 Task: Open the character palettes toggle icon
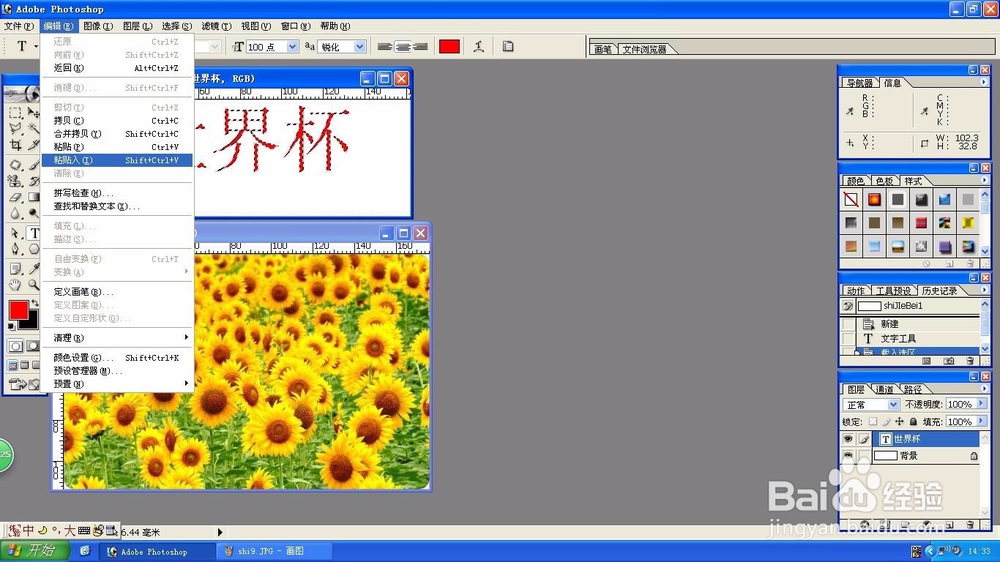click(508, 46)
